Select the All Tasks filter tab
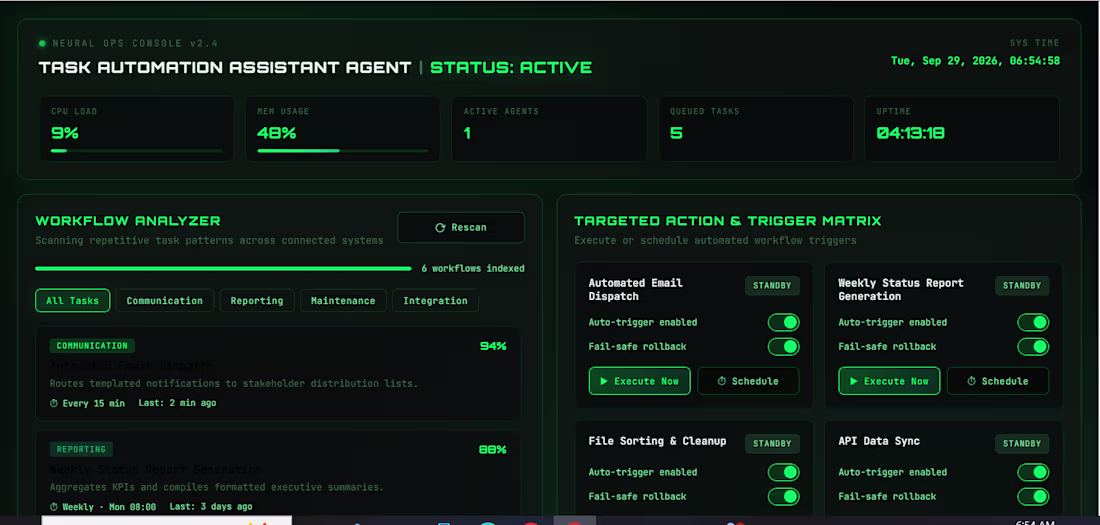Viewport: 1100px width, 525px height. click(72, 300)
